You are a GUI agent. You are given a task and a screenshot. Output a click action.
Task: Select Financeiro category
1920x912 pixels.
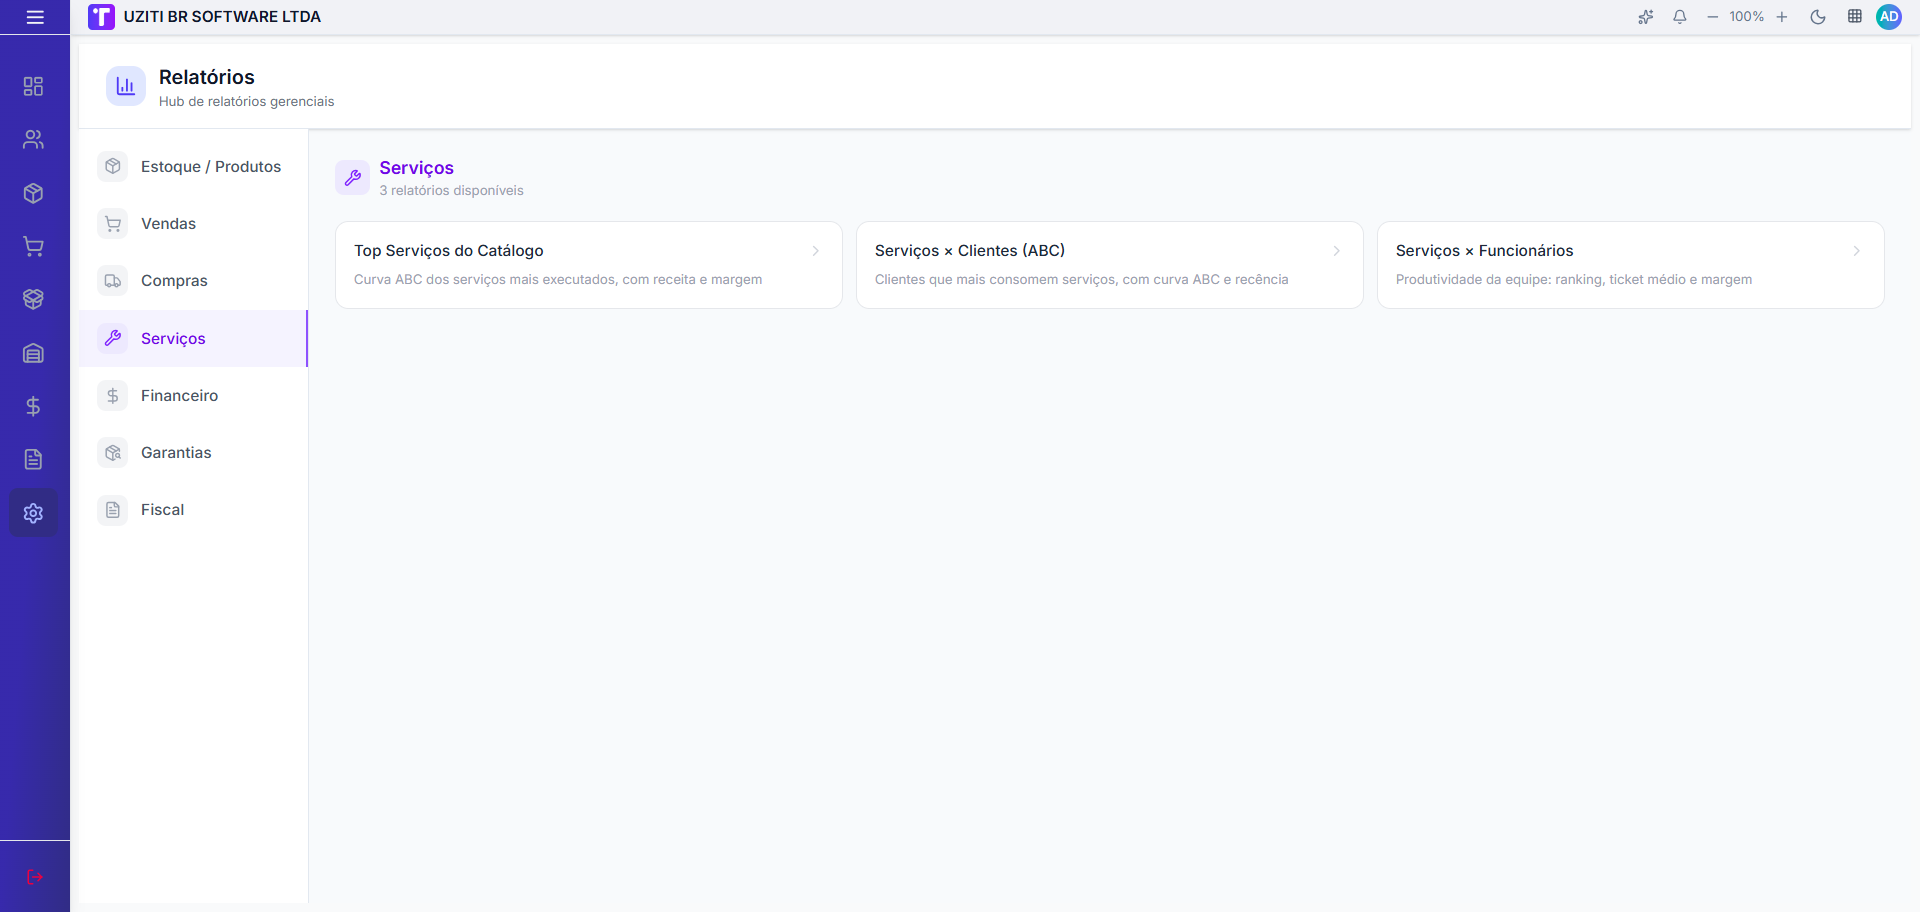193,396
